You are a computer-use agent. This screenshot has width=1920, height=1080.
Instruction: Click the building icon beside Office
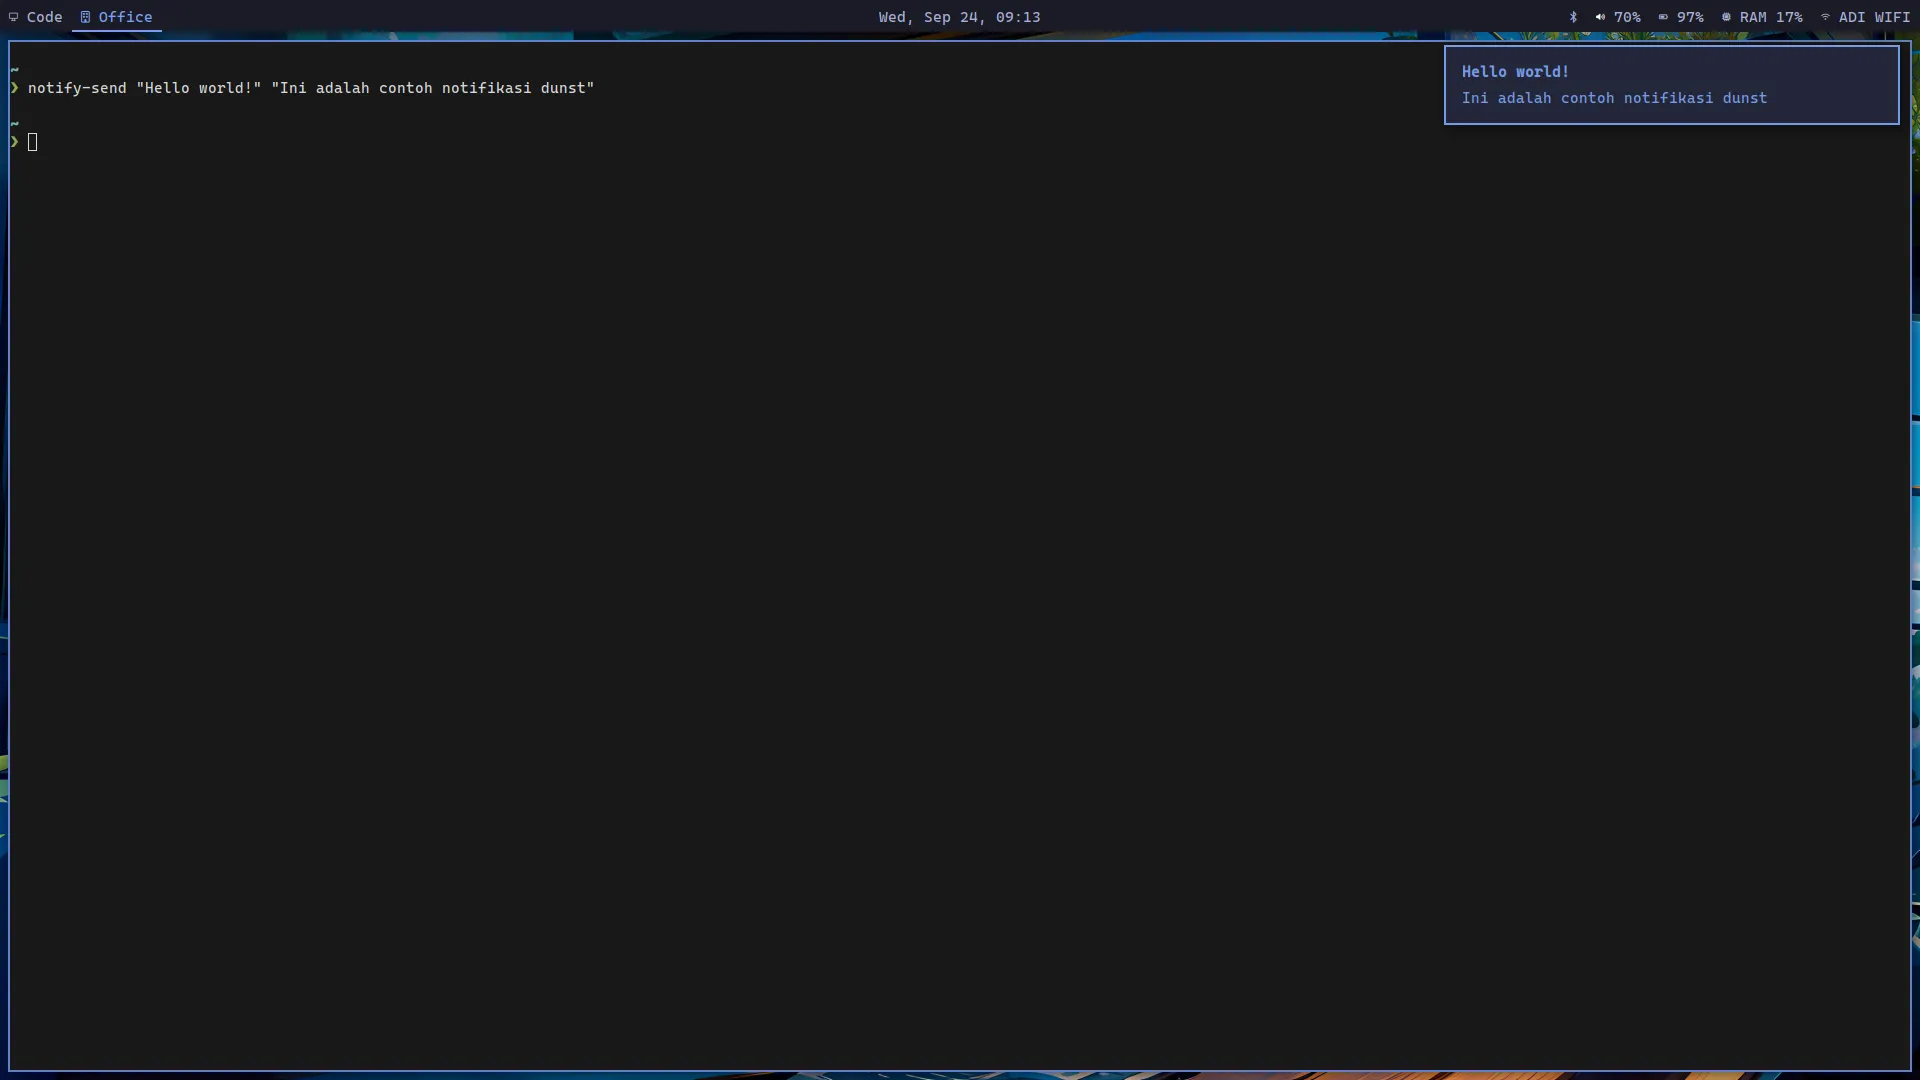85,17
